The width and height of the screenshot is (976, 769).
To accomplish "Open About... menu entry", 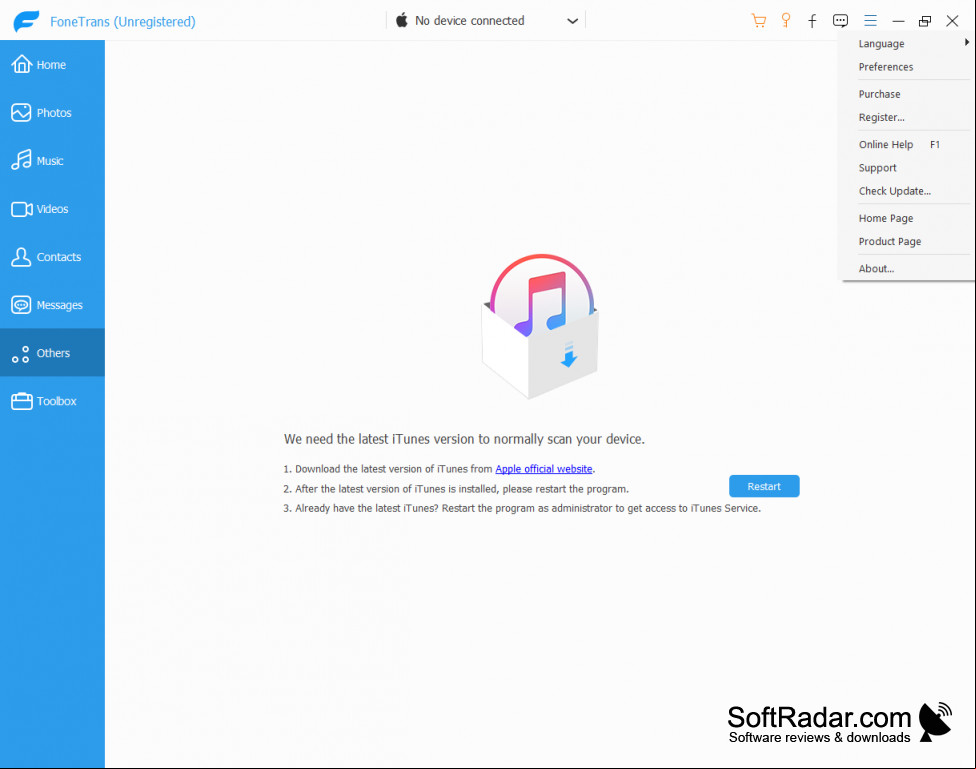I will click(x=876, y=269).
